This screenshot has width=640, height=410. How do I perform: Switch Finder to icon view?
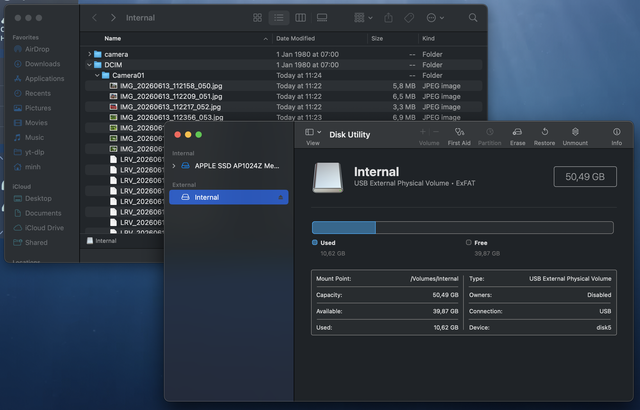tap(257, 18)
